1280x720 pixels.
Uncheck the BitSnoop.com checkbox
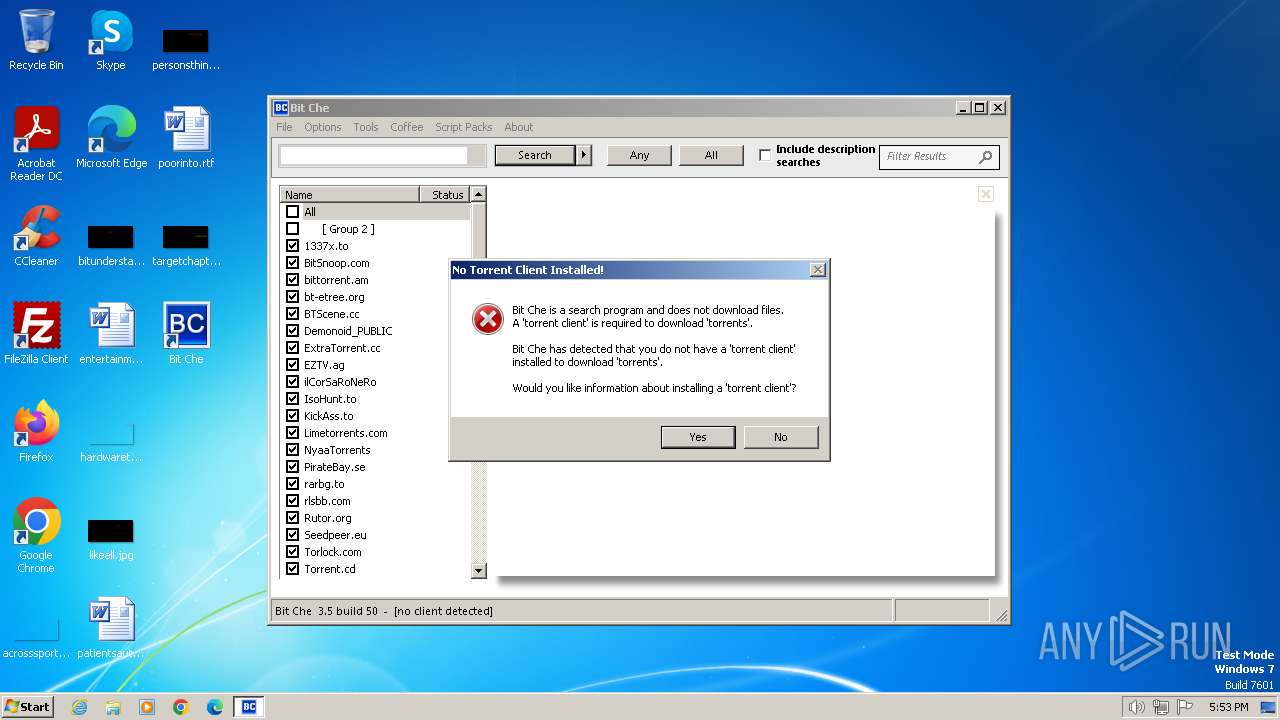coord(292,263)
